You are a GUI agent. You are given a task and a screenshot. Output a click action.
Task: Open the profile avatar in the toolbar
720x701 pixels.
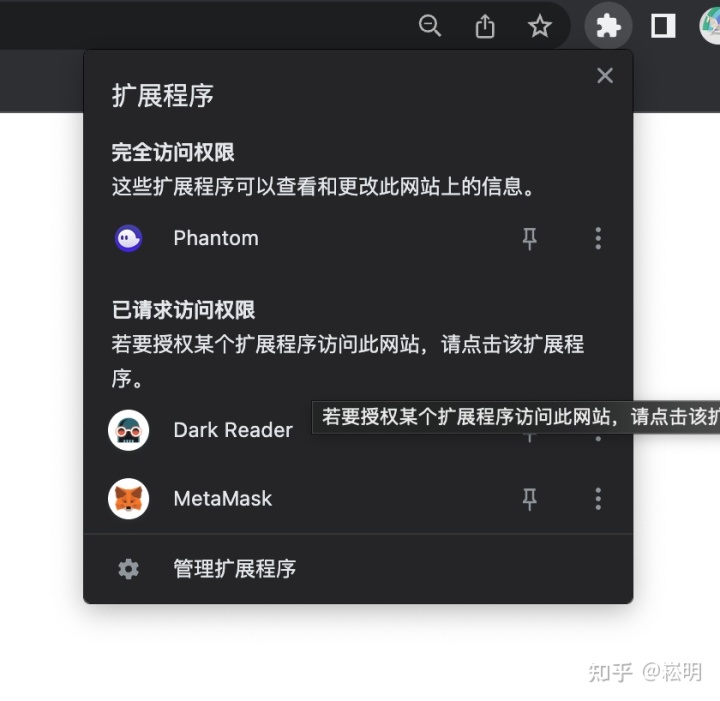(711, 27)
